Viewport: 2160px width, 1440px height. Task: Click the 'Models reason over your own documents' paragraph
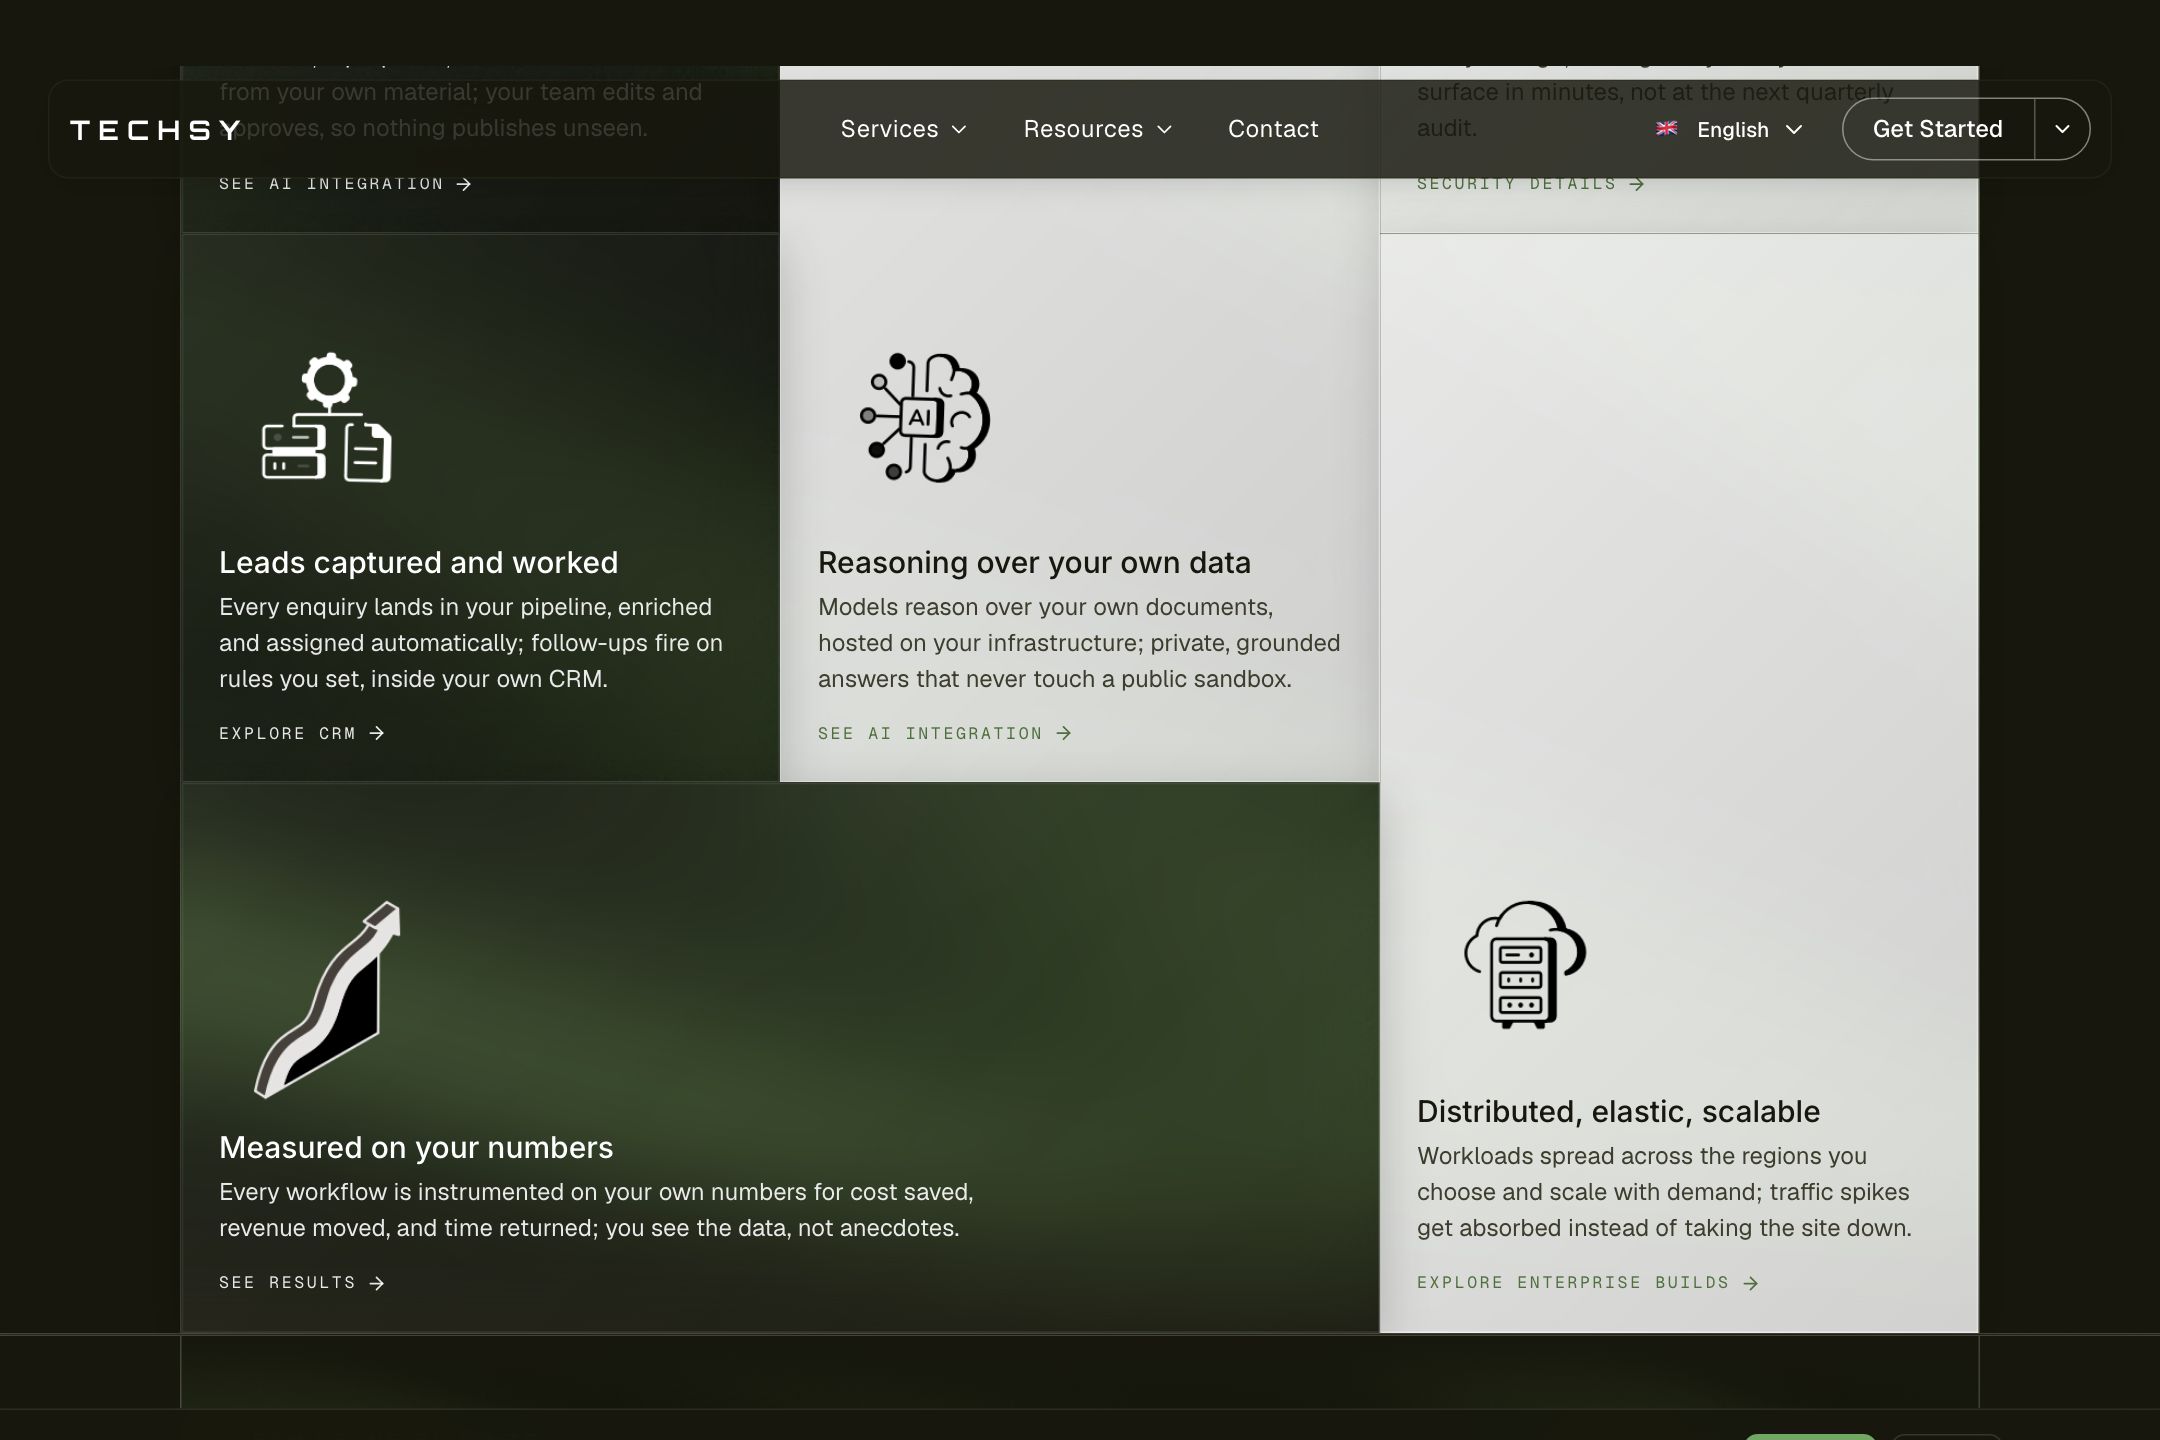pyautogui.click(x=1079, y=643)
